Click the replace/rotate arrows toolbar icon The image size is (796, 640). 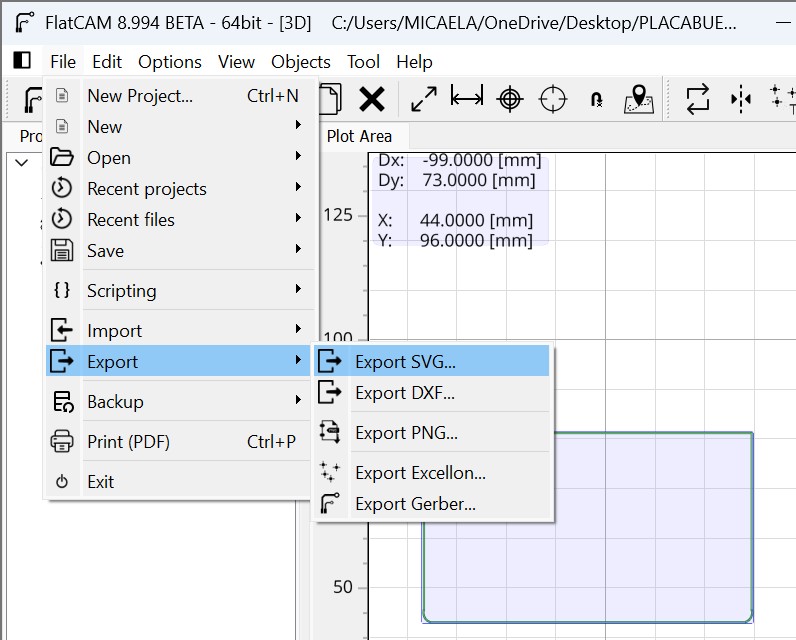(x=698, y=99)
